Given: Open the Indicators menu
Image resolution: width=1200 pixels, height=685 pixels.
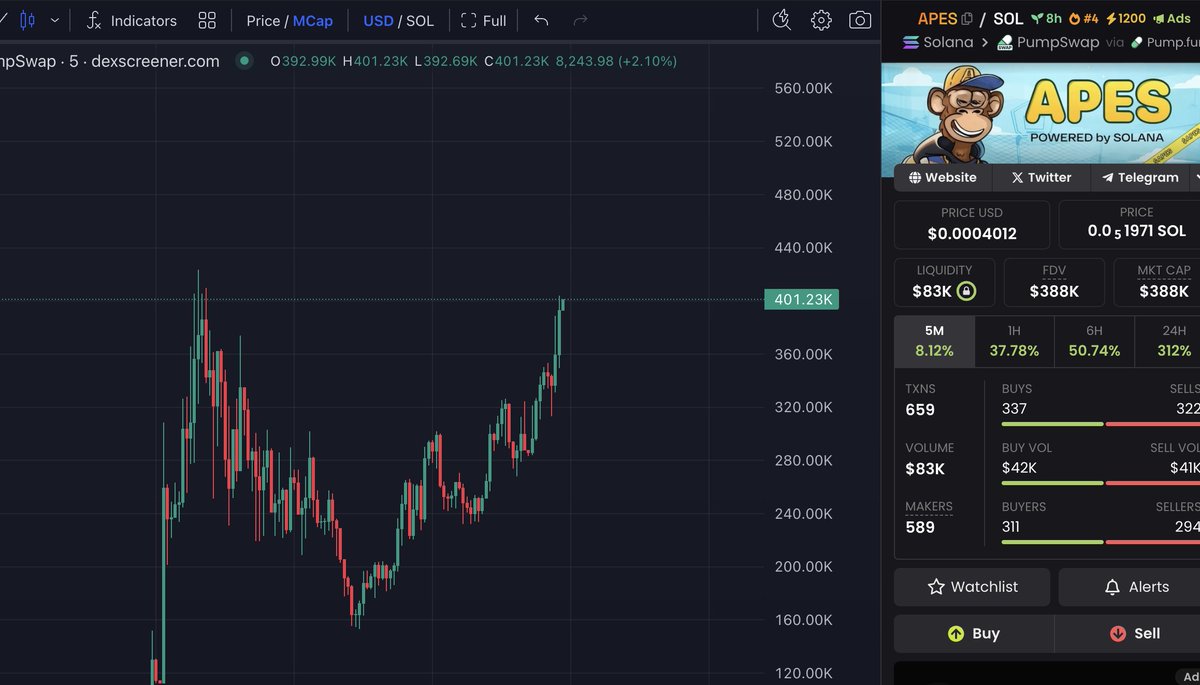Looking at the screenshot, I should 131,20.
